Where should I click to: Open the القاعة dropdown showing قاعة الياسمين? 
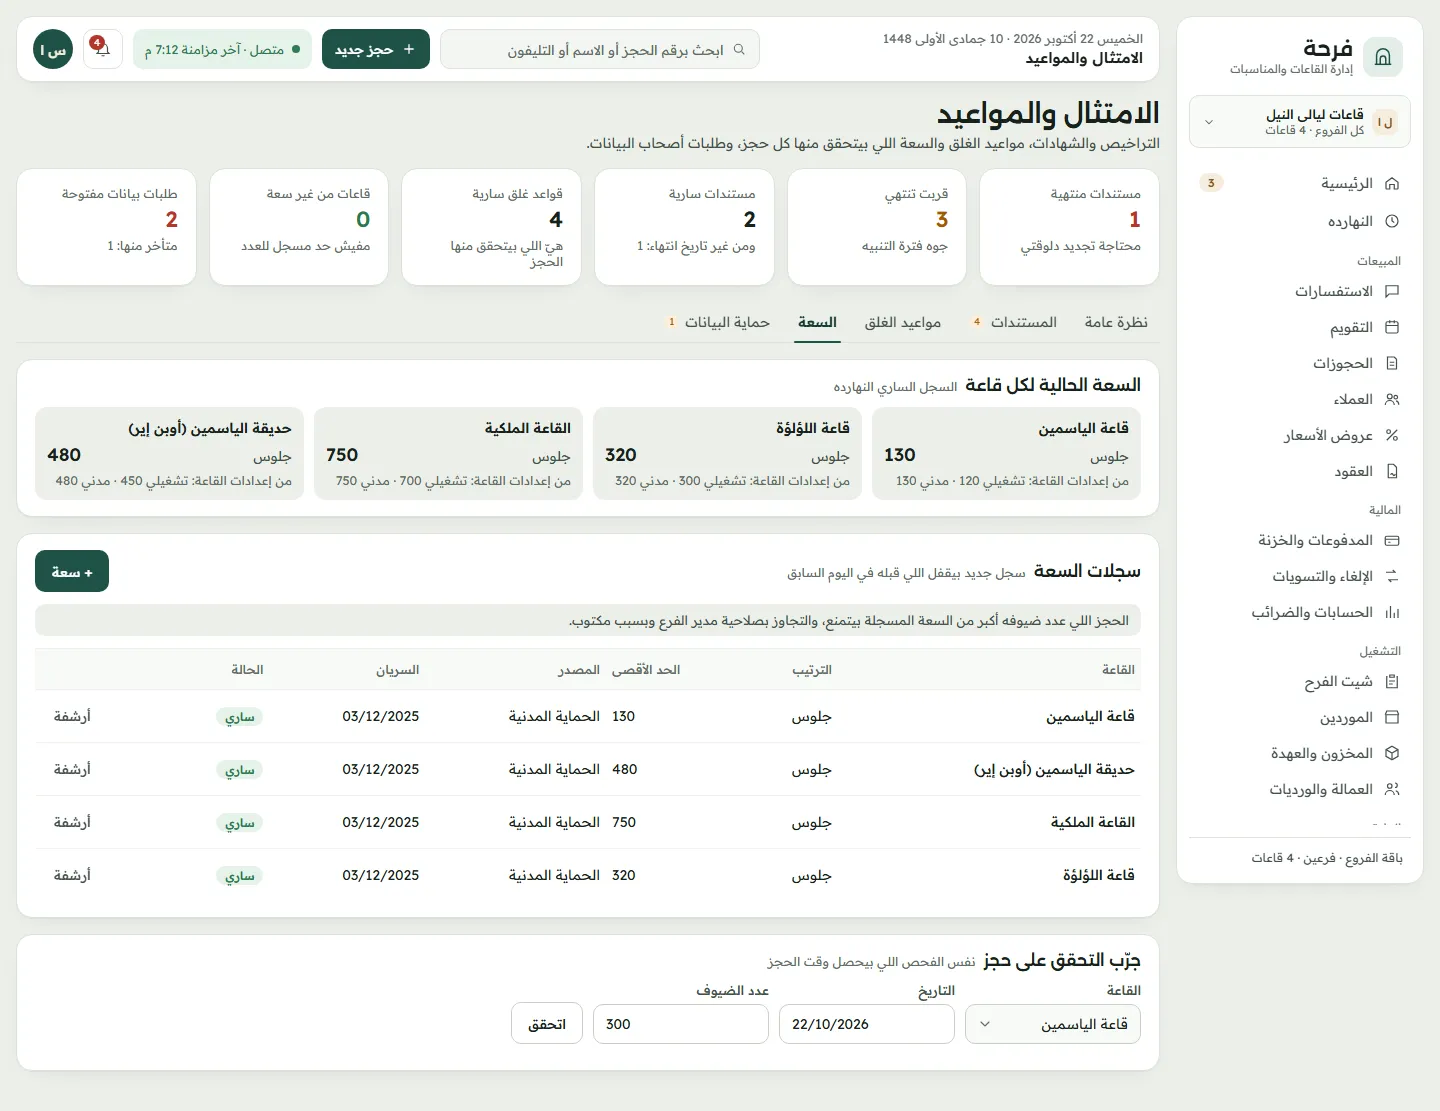coord(1053,1024)
